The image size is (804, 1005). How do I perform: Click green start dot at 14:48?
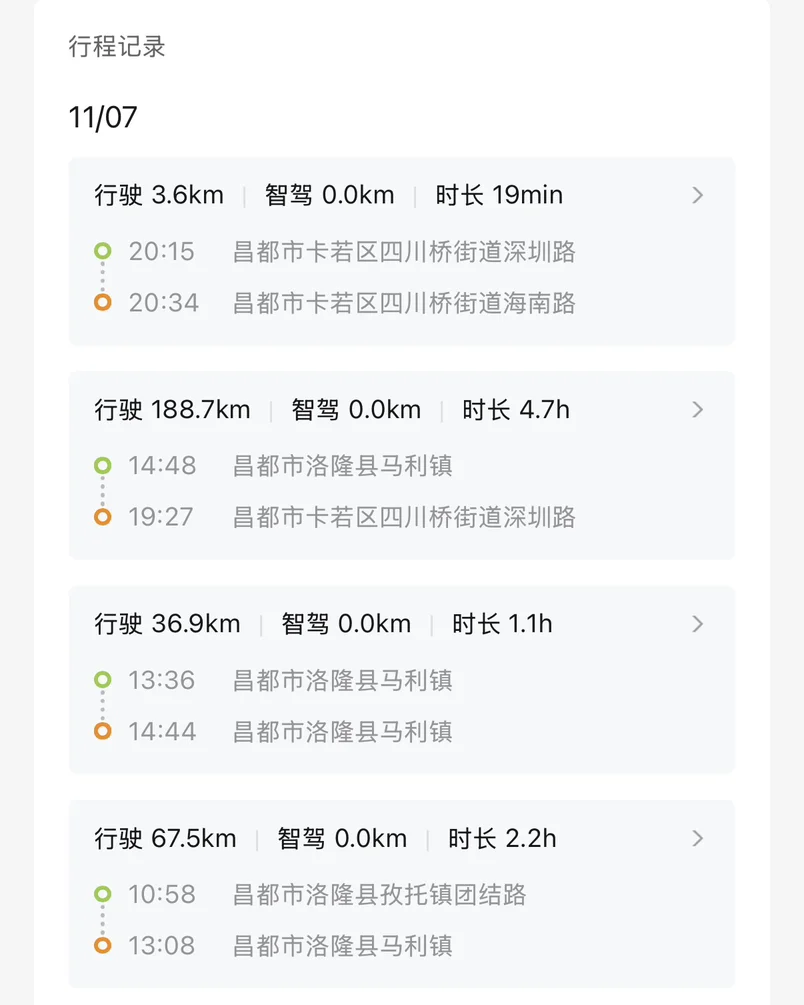(102, 465)
